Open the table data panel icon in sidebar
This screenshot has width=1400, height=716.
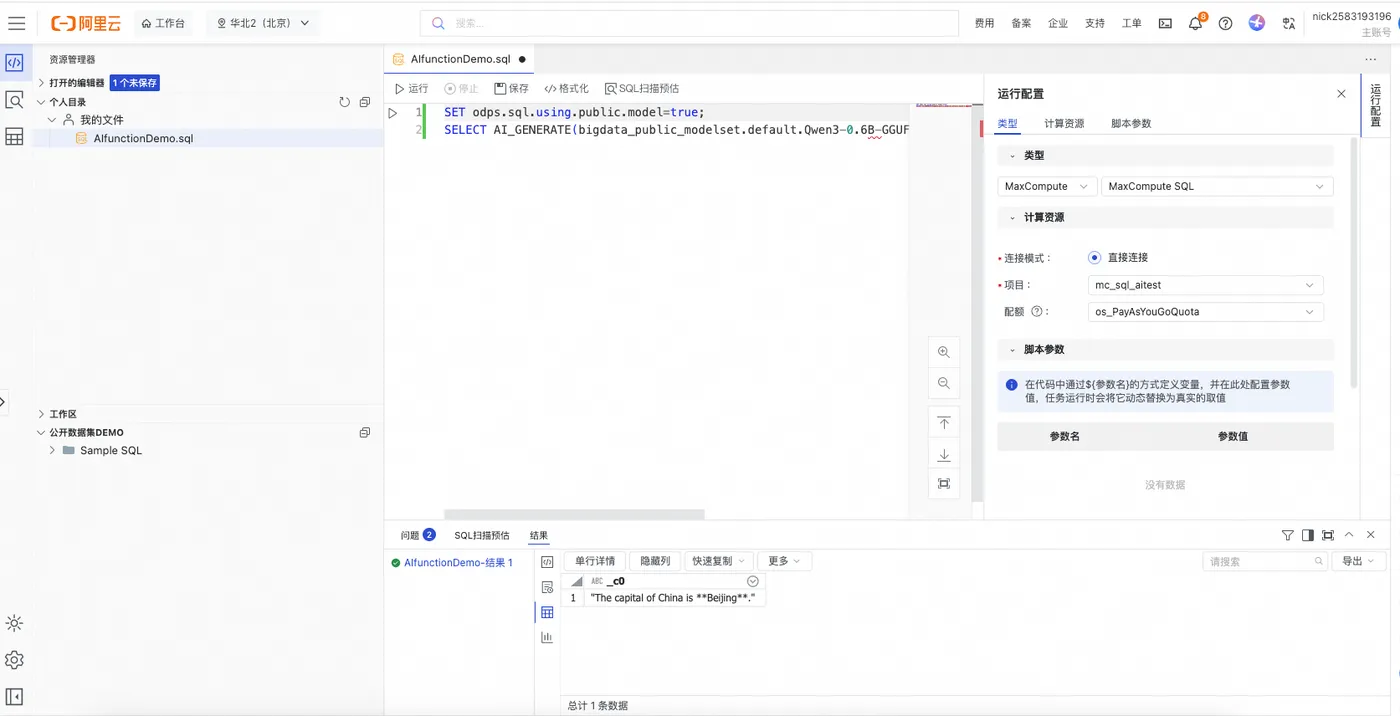pyautogui.click(x=13, y=136)
